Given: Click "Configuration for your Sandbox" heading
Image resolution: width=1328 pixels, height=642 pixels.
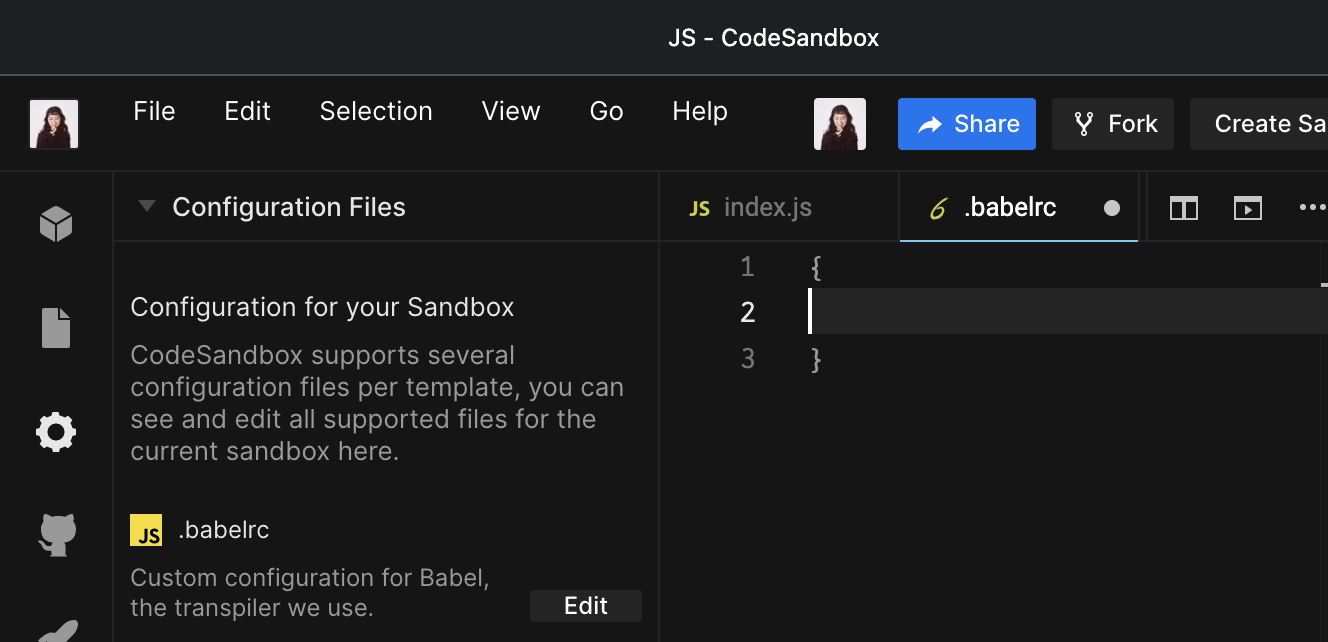Looking at the screenshot, I should click(322, 306).
